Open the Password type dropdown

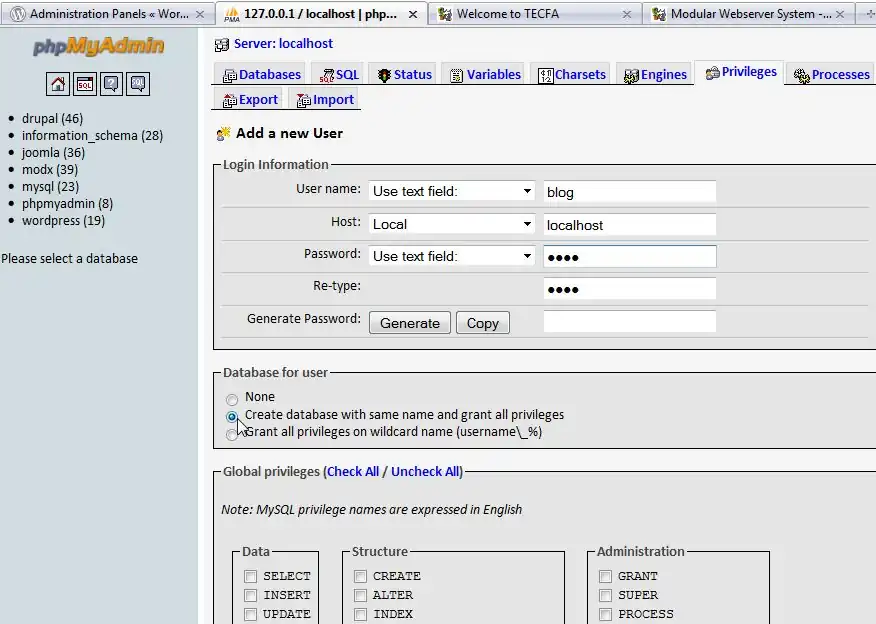pyautogui.click(x=452, y=256)
